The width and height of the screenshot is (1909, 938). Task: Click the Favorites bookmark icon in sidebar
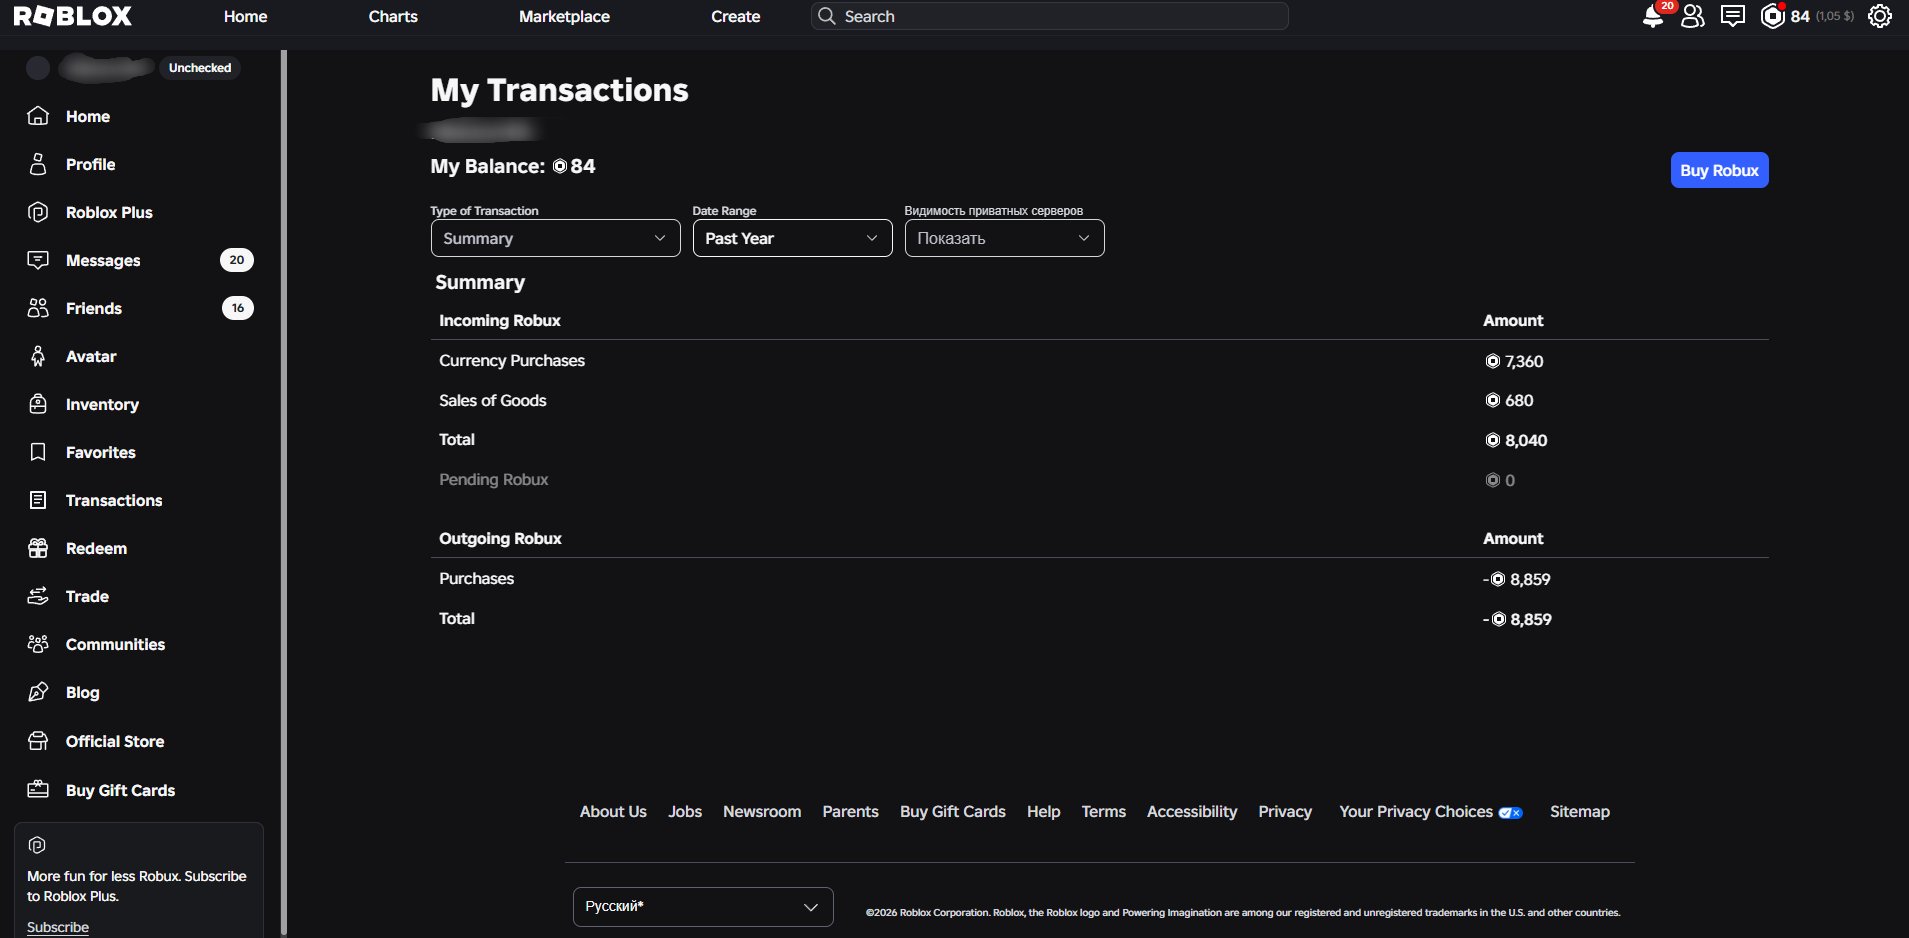coord(38,452)
